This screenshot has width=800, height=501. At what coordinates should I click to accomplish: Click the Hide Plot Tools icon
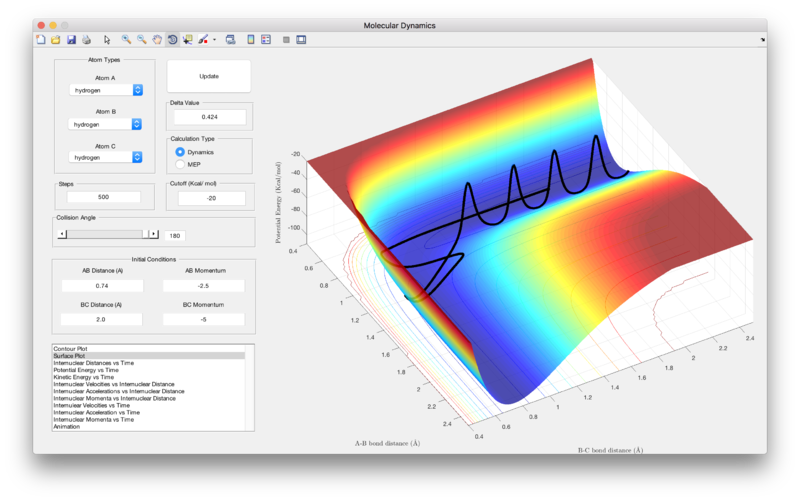pyautogui.click(x=286, y=40)
